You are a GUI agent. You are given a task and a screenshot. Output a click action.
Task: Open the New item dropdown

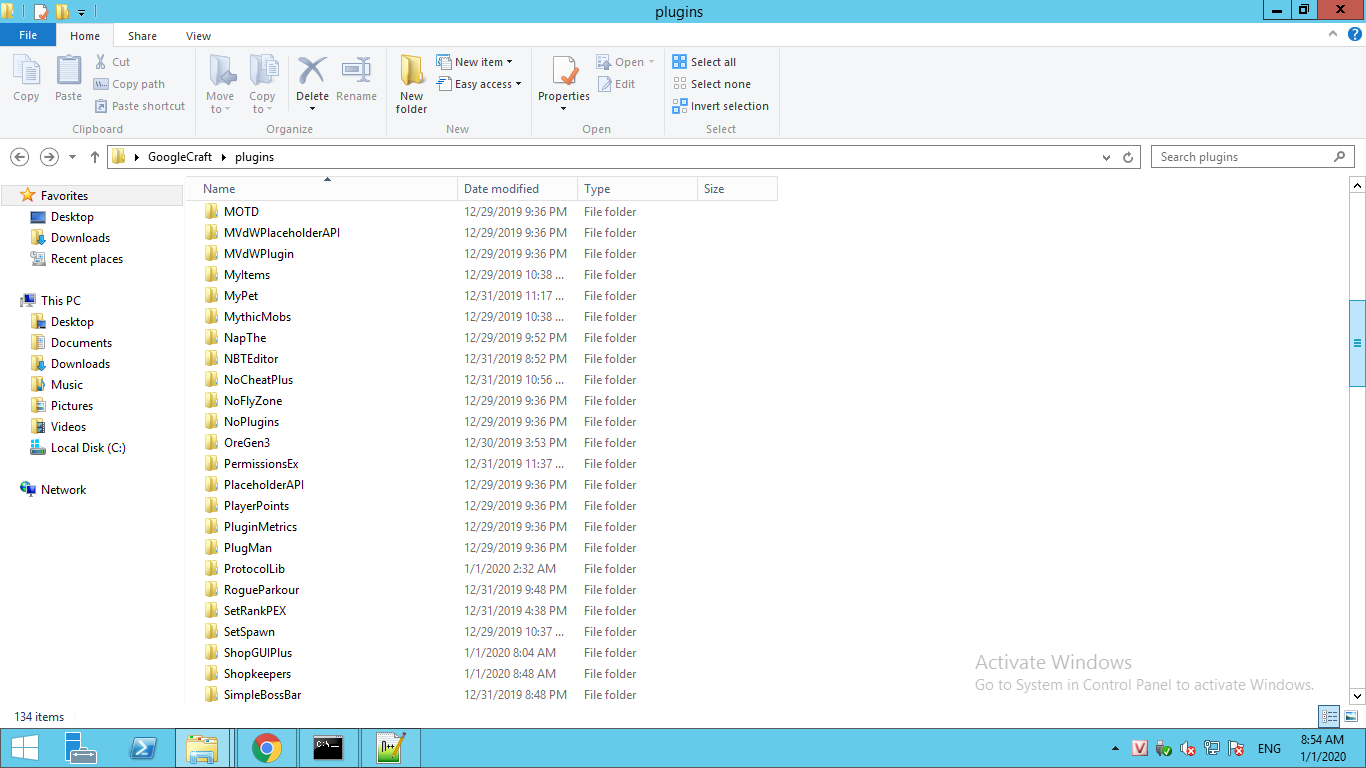pos(475,62)
